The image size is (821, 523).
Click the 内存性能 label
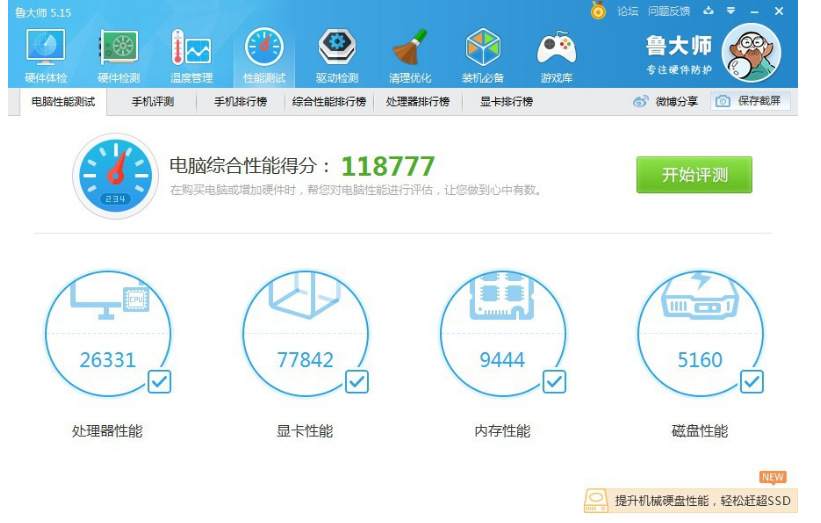click(503, 431)
